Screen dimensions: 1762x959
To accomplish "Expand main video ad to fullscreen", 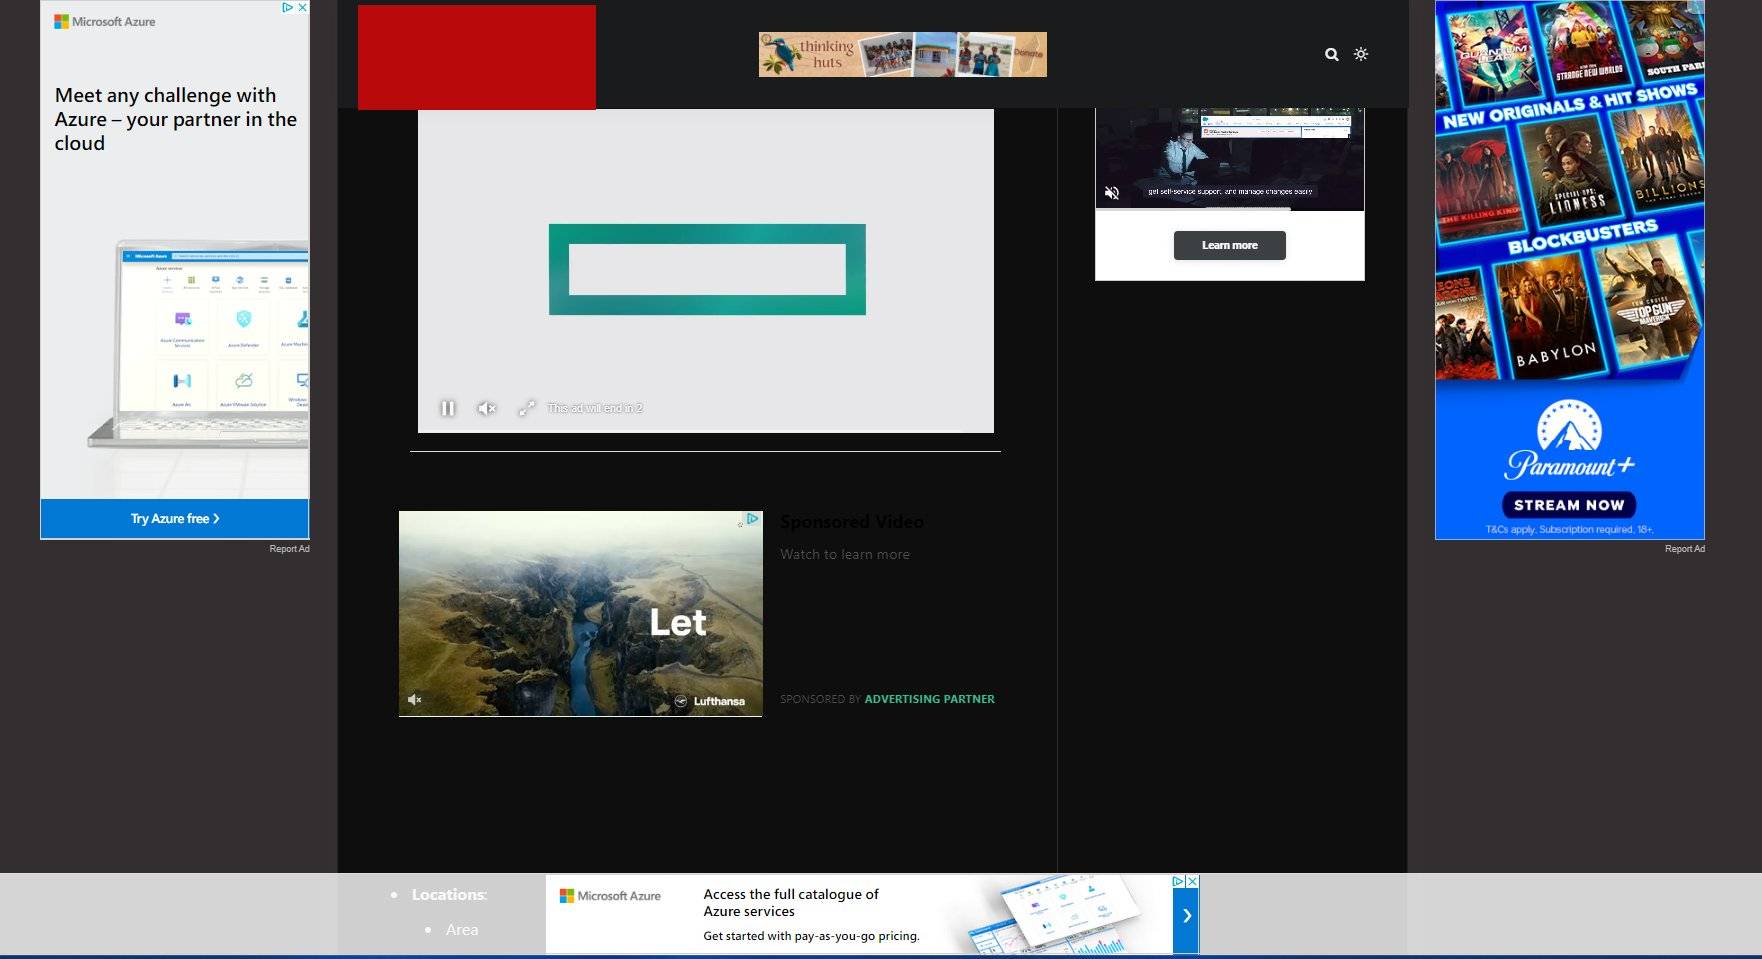I will [526, 408].
